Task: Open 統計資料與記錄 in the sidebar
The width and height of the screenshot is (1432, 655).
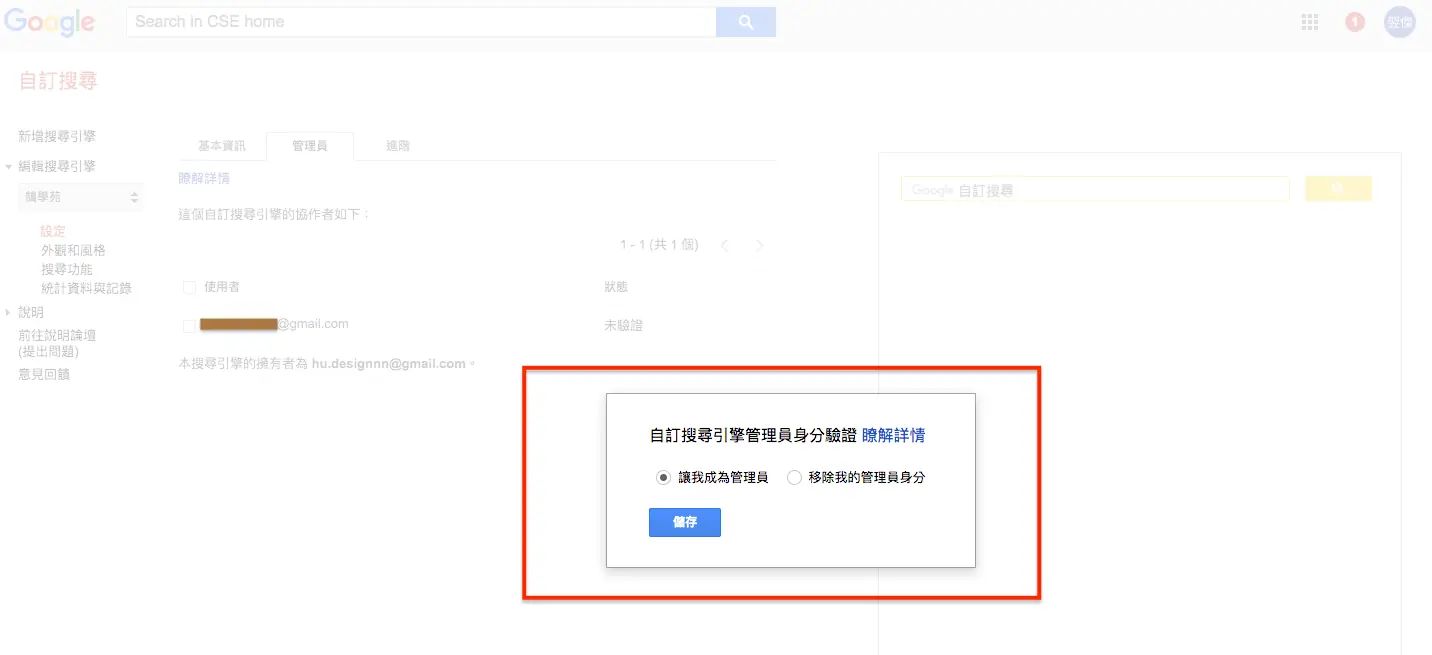Action: point(86,288)
